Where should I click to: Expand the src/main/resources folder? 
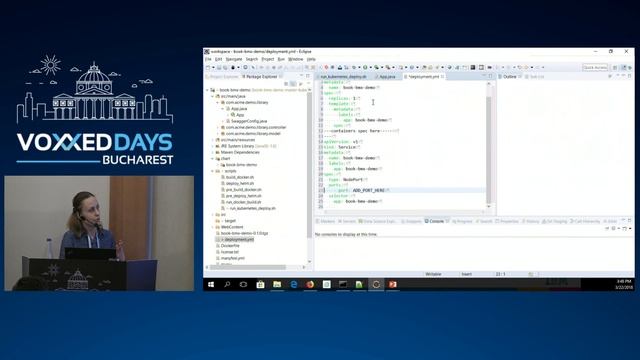[x=213, y=140]
